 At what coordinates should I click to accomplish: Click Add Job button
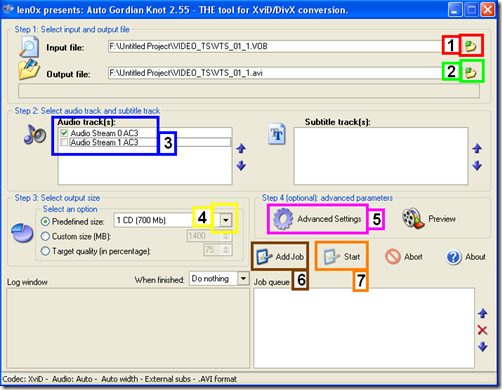[280, 257]
